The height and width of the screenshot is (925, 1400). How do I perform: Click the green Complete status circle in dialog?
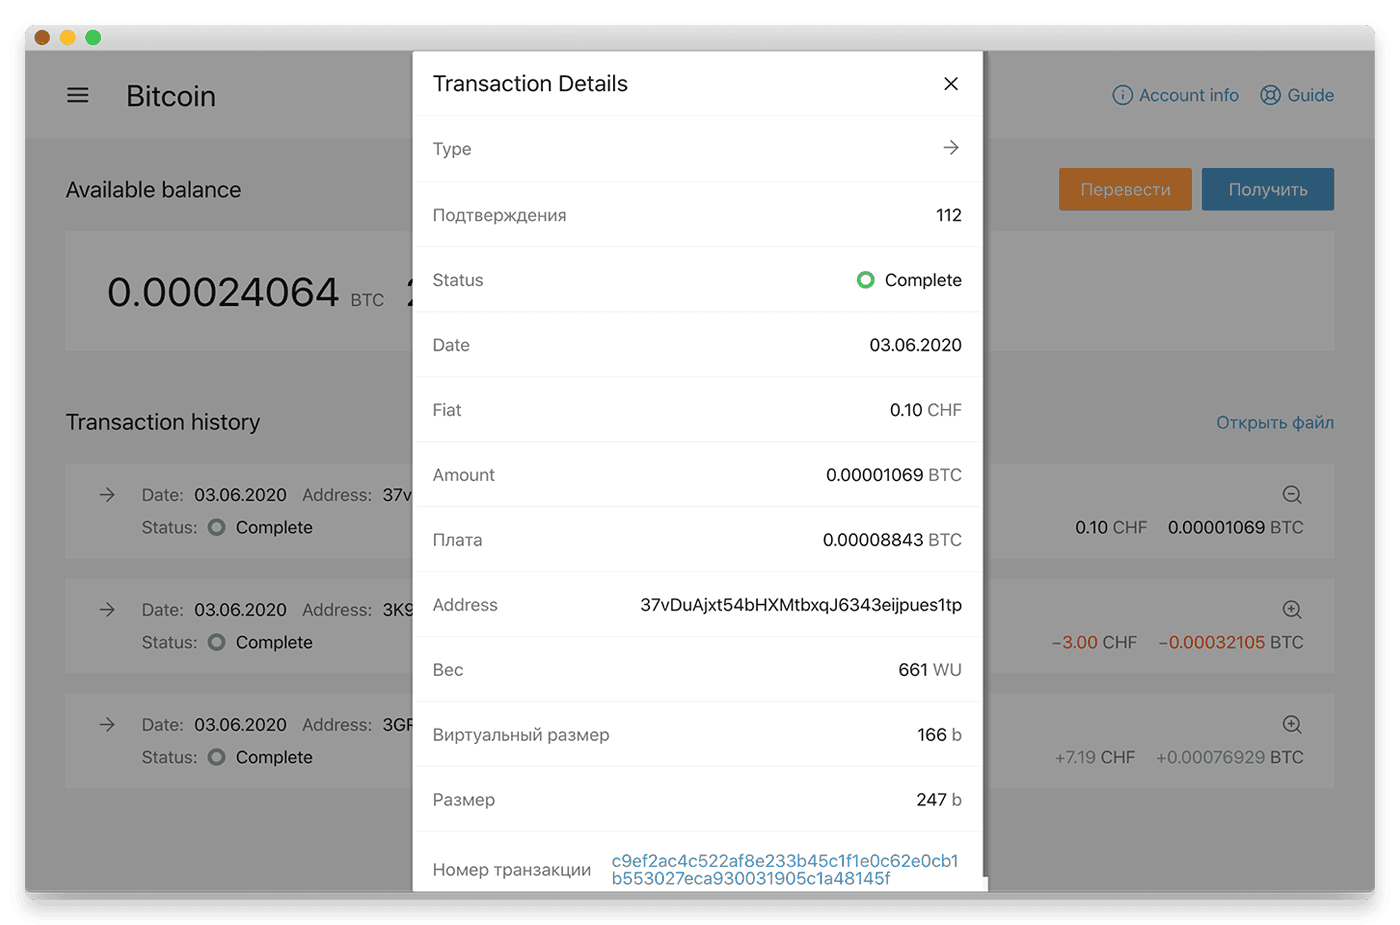(866, 280)
